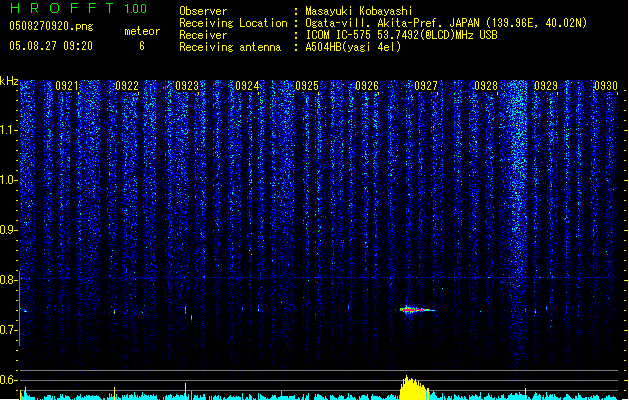Click the 'meteor' label above the count
This screenshot has height=400, width=629.
coord(142,31)
